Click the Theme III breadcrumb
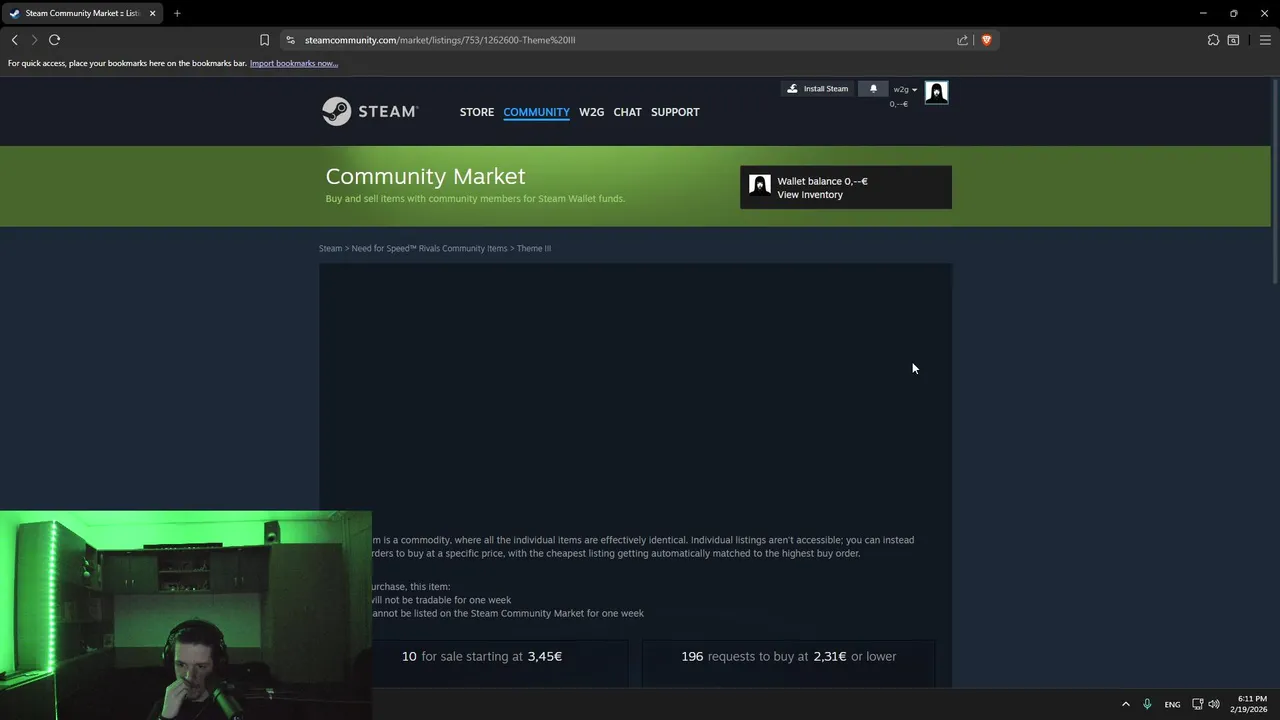Image resolution: width=1280 pixels, height=720 pixels. (x=534, y=248)
